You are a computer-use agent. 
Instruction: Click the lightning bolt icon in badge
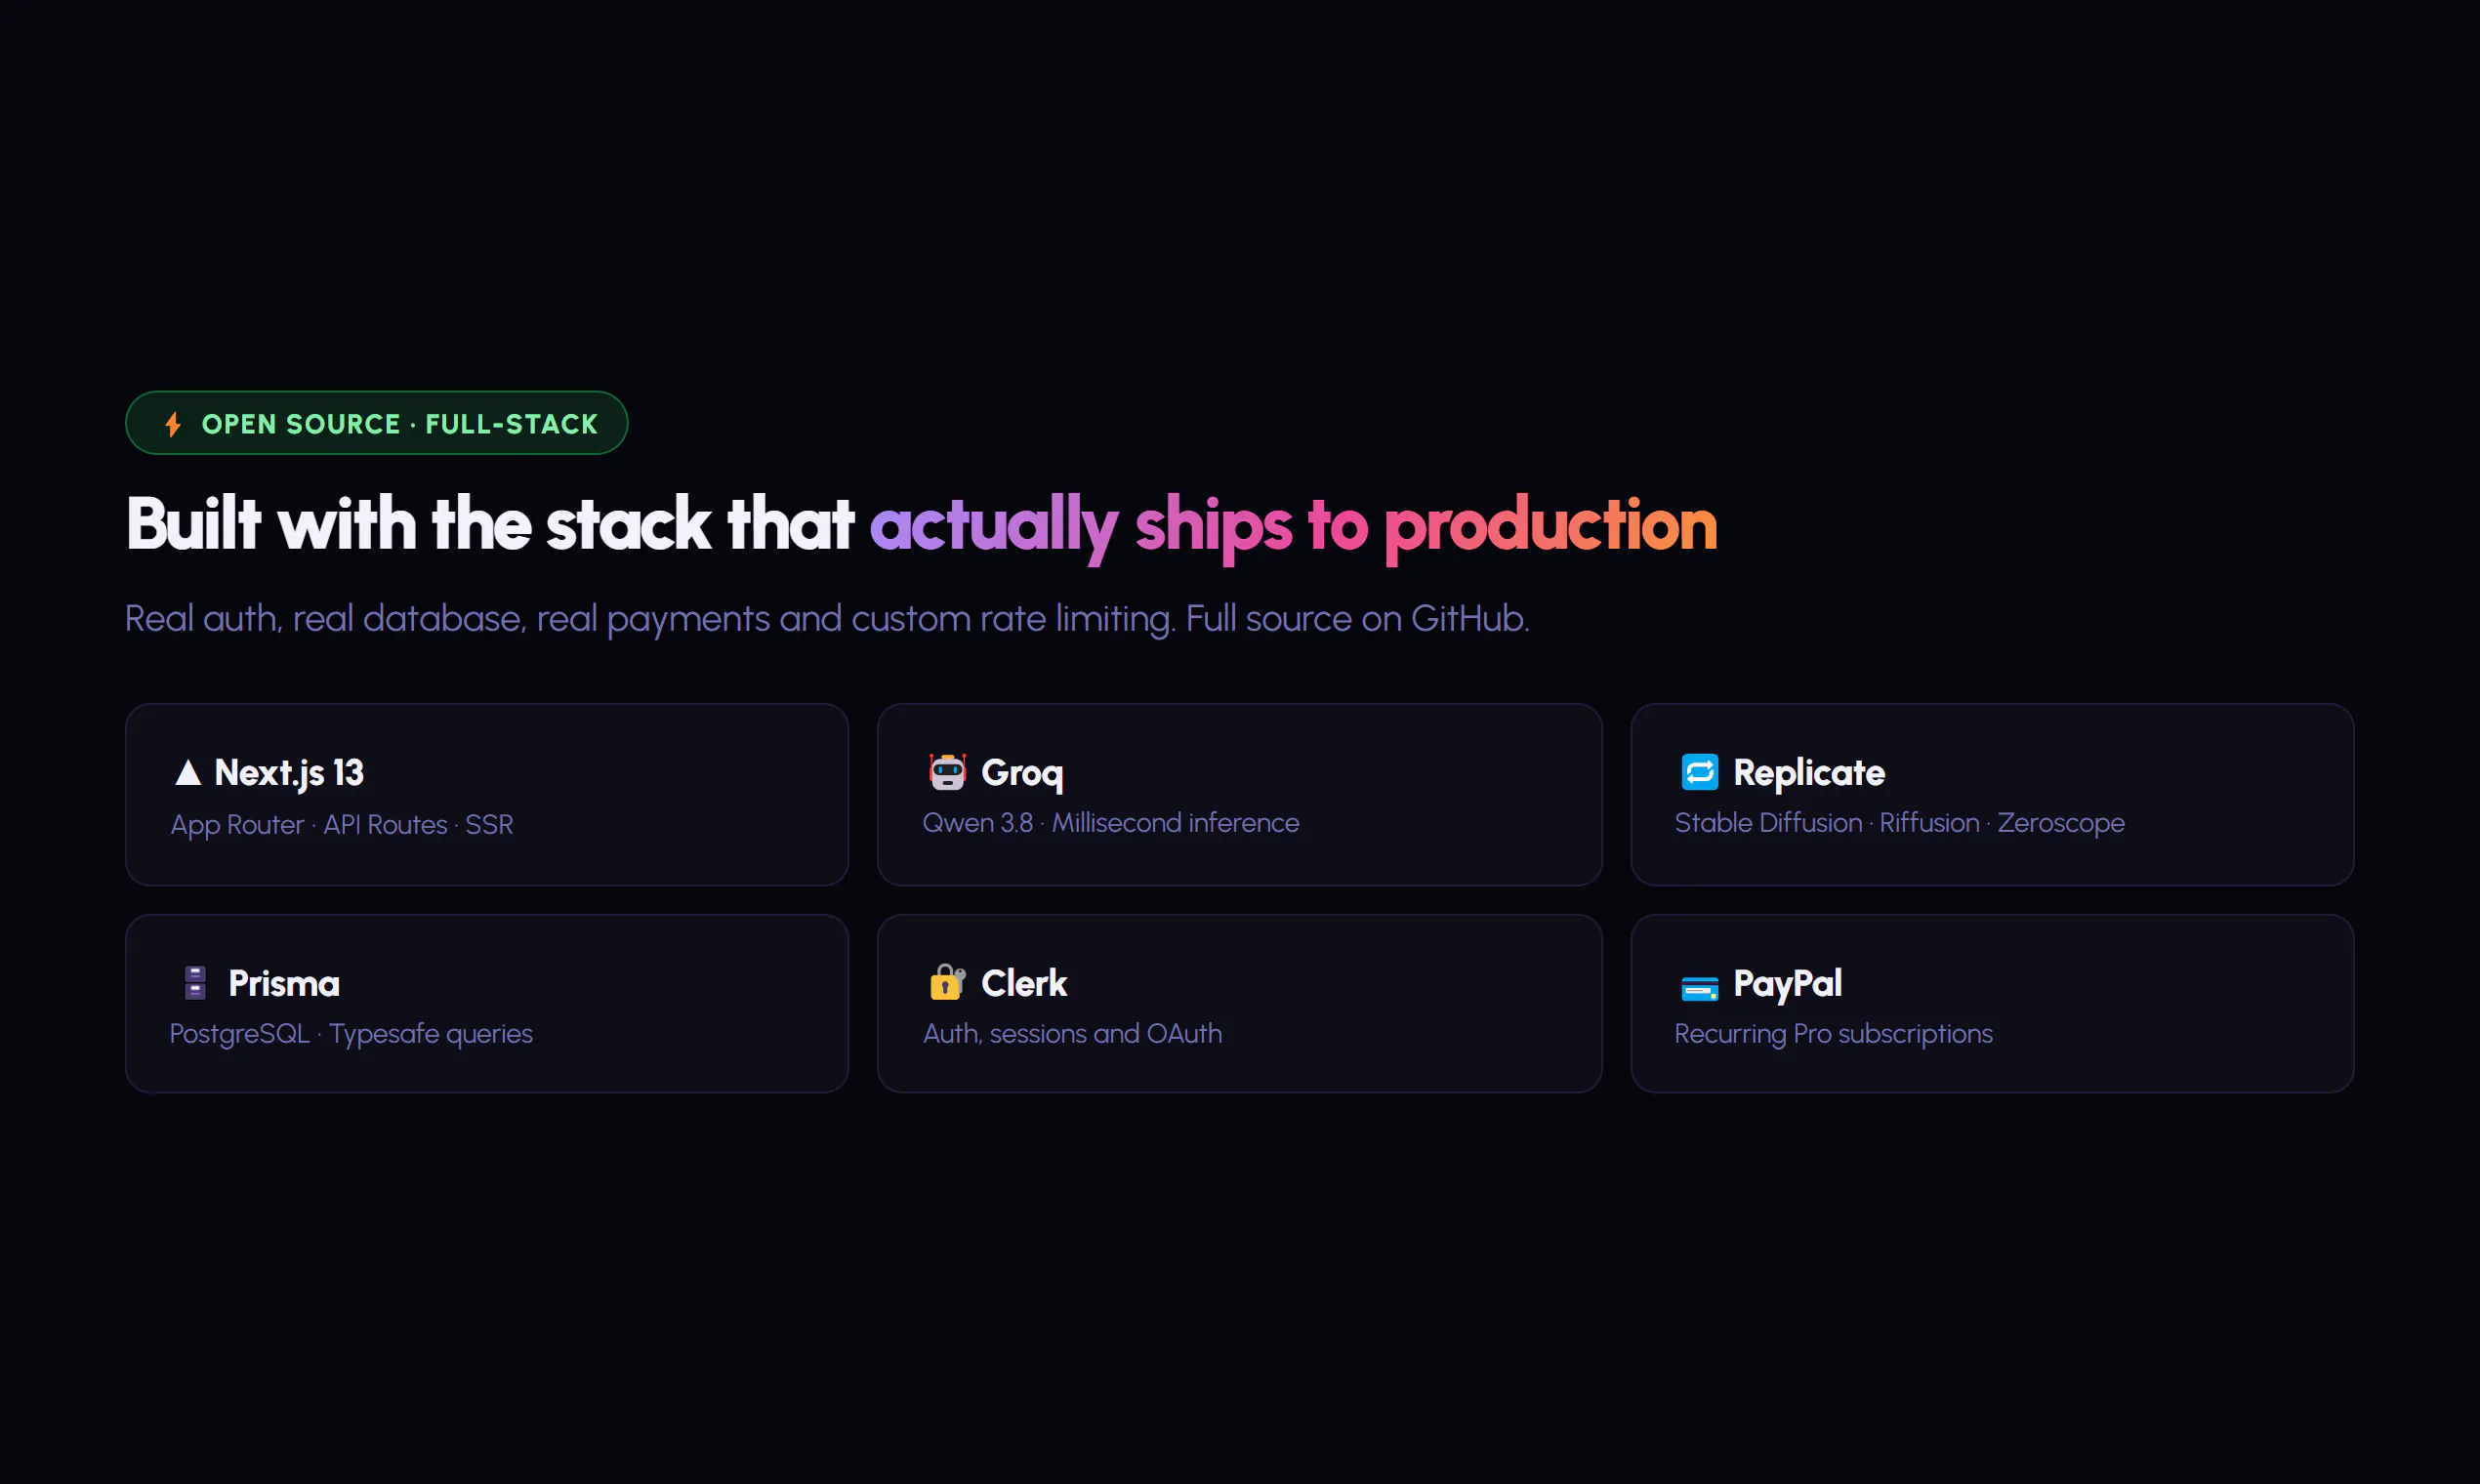click(173, 424)
